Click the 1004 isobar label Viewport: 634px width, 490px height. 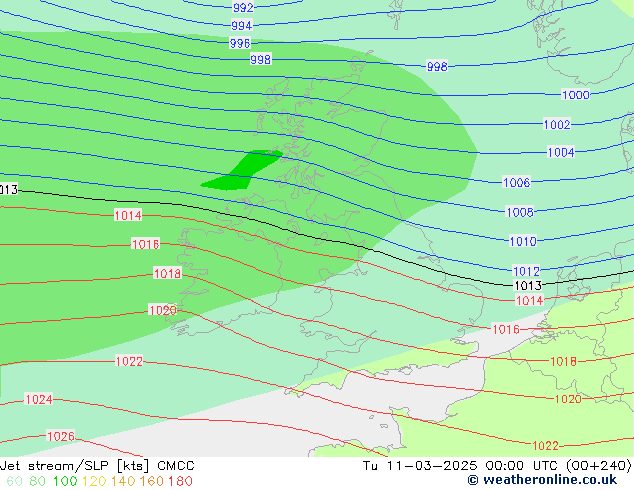pos(561,152)
